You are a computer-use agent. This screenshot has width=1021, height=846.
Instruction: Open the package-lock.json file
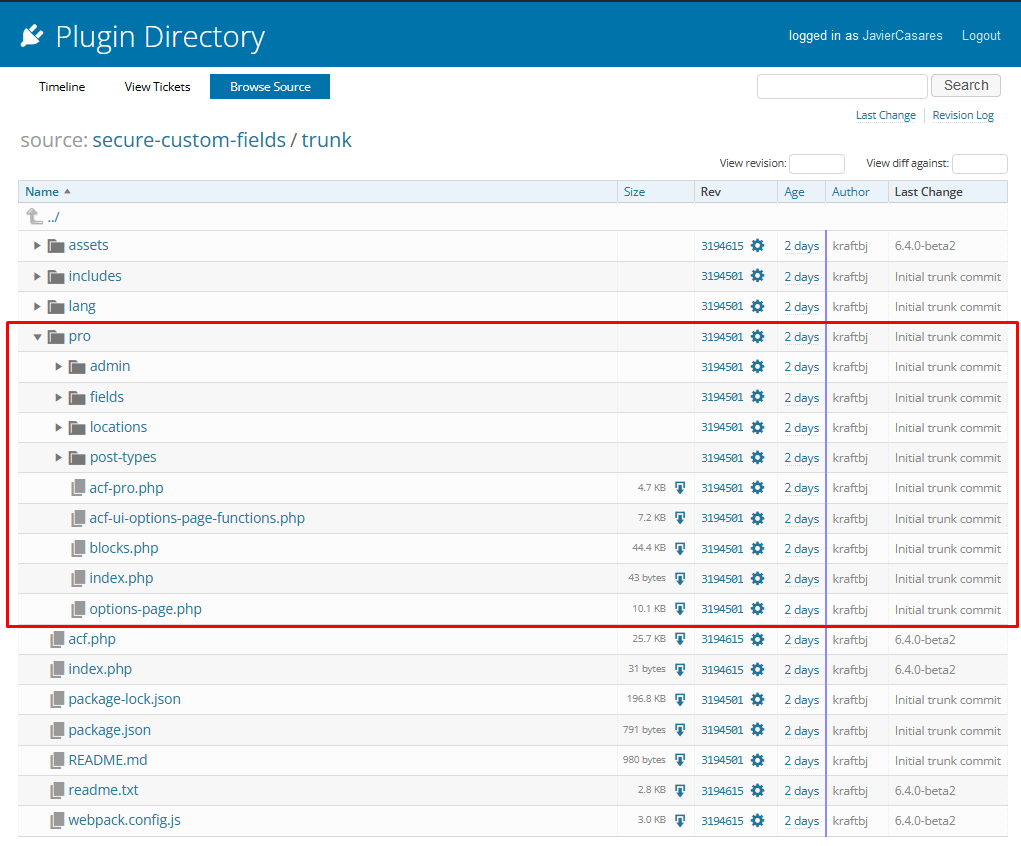124,699
